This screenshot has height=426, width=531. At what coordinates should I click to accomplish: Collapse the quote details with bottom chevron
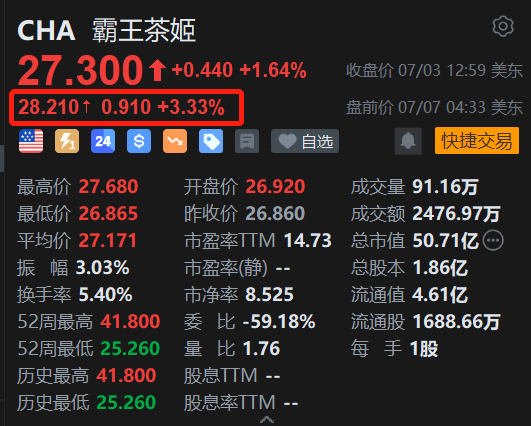(x=267, y=420)
